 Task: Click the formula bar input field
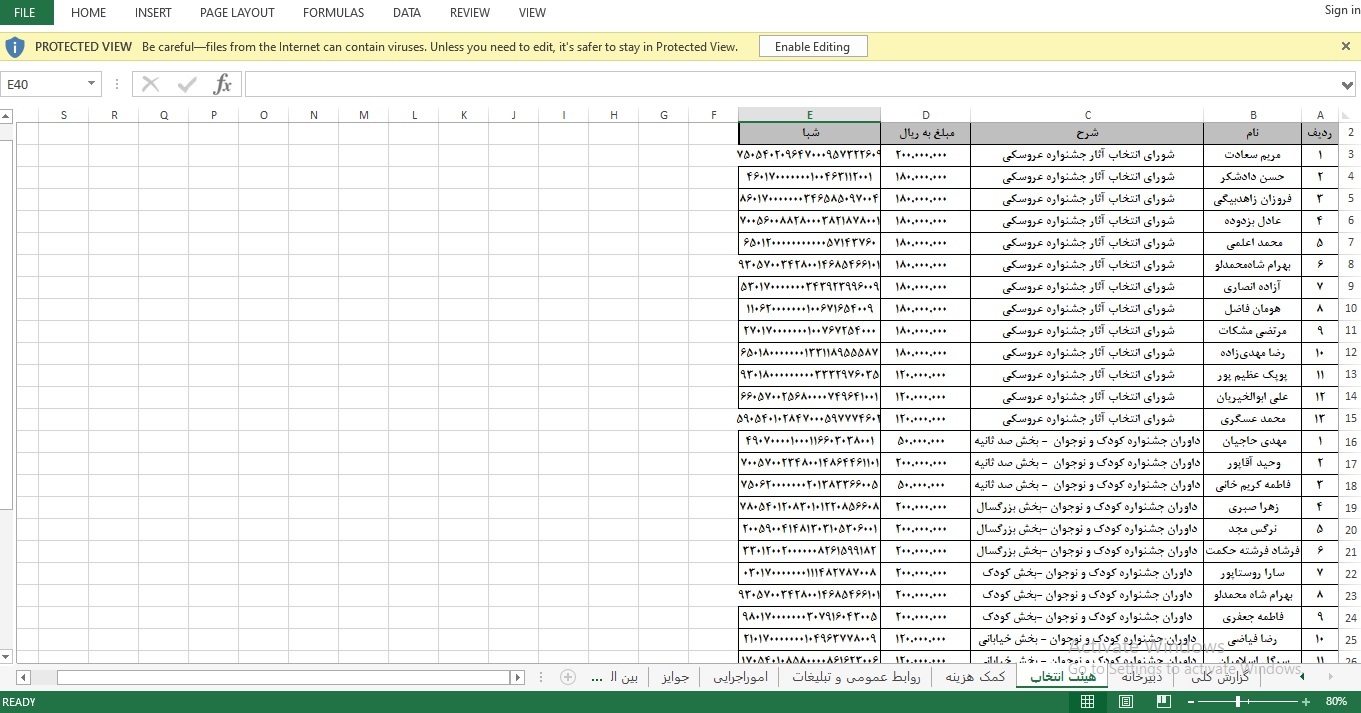click(790, 85)
